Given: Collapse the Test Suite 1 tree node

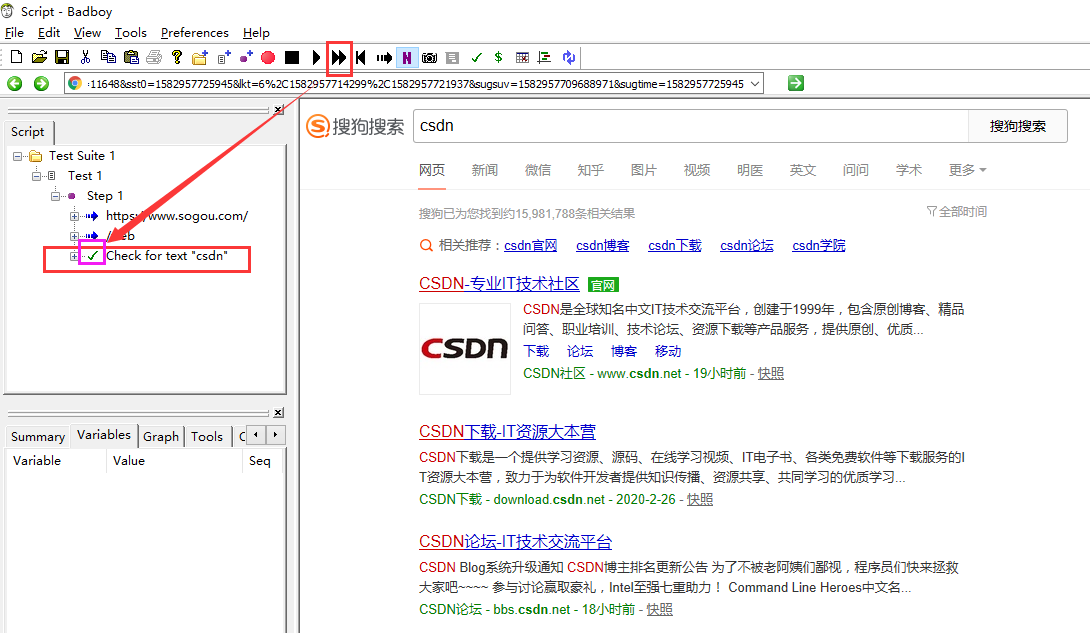Looking at the screenshot, I should (17, 156).
